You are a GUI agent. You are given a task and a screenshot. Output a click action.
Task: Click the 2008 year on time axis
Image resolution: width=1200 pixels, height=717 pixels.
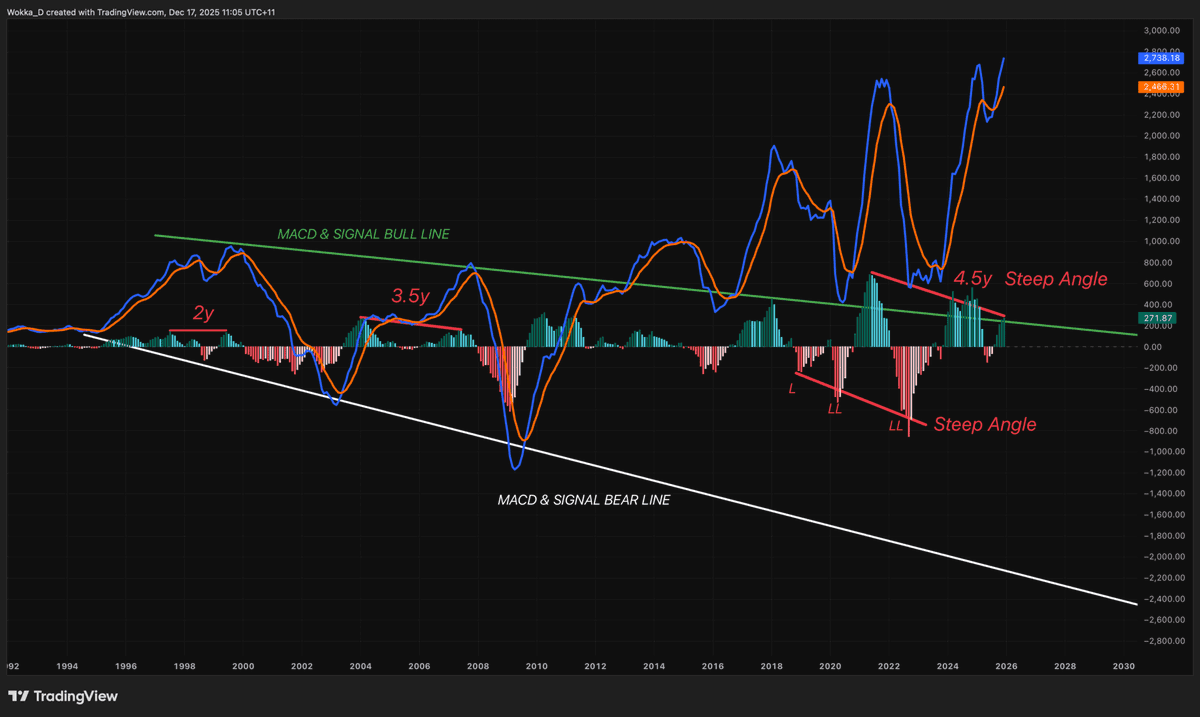tap(478, 665)
